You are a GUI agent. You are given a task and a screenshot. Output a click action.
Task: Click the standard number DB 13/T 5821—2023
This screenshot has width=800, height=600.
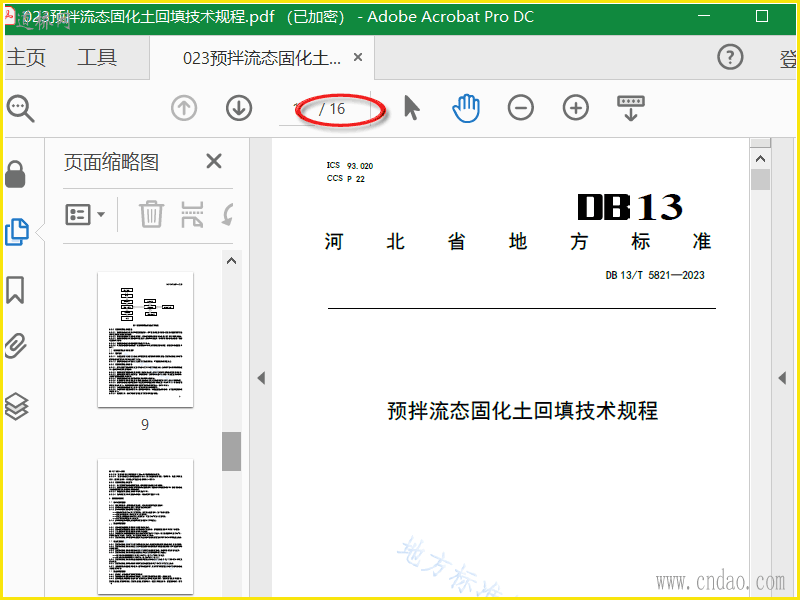655,275
